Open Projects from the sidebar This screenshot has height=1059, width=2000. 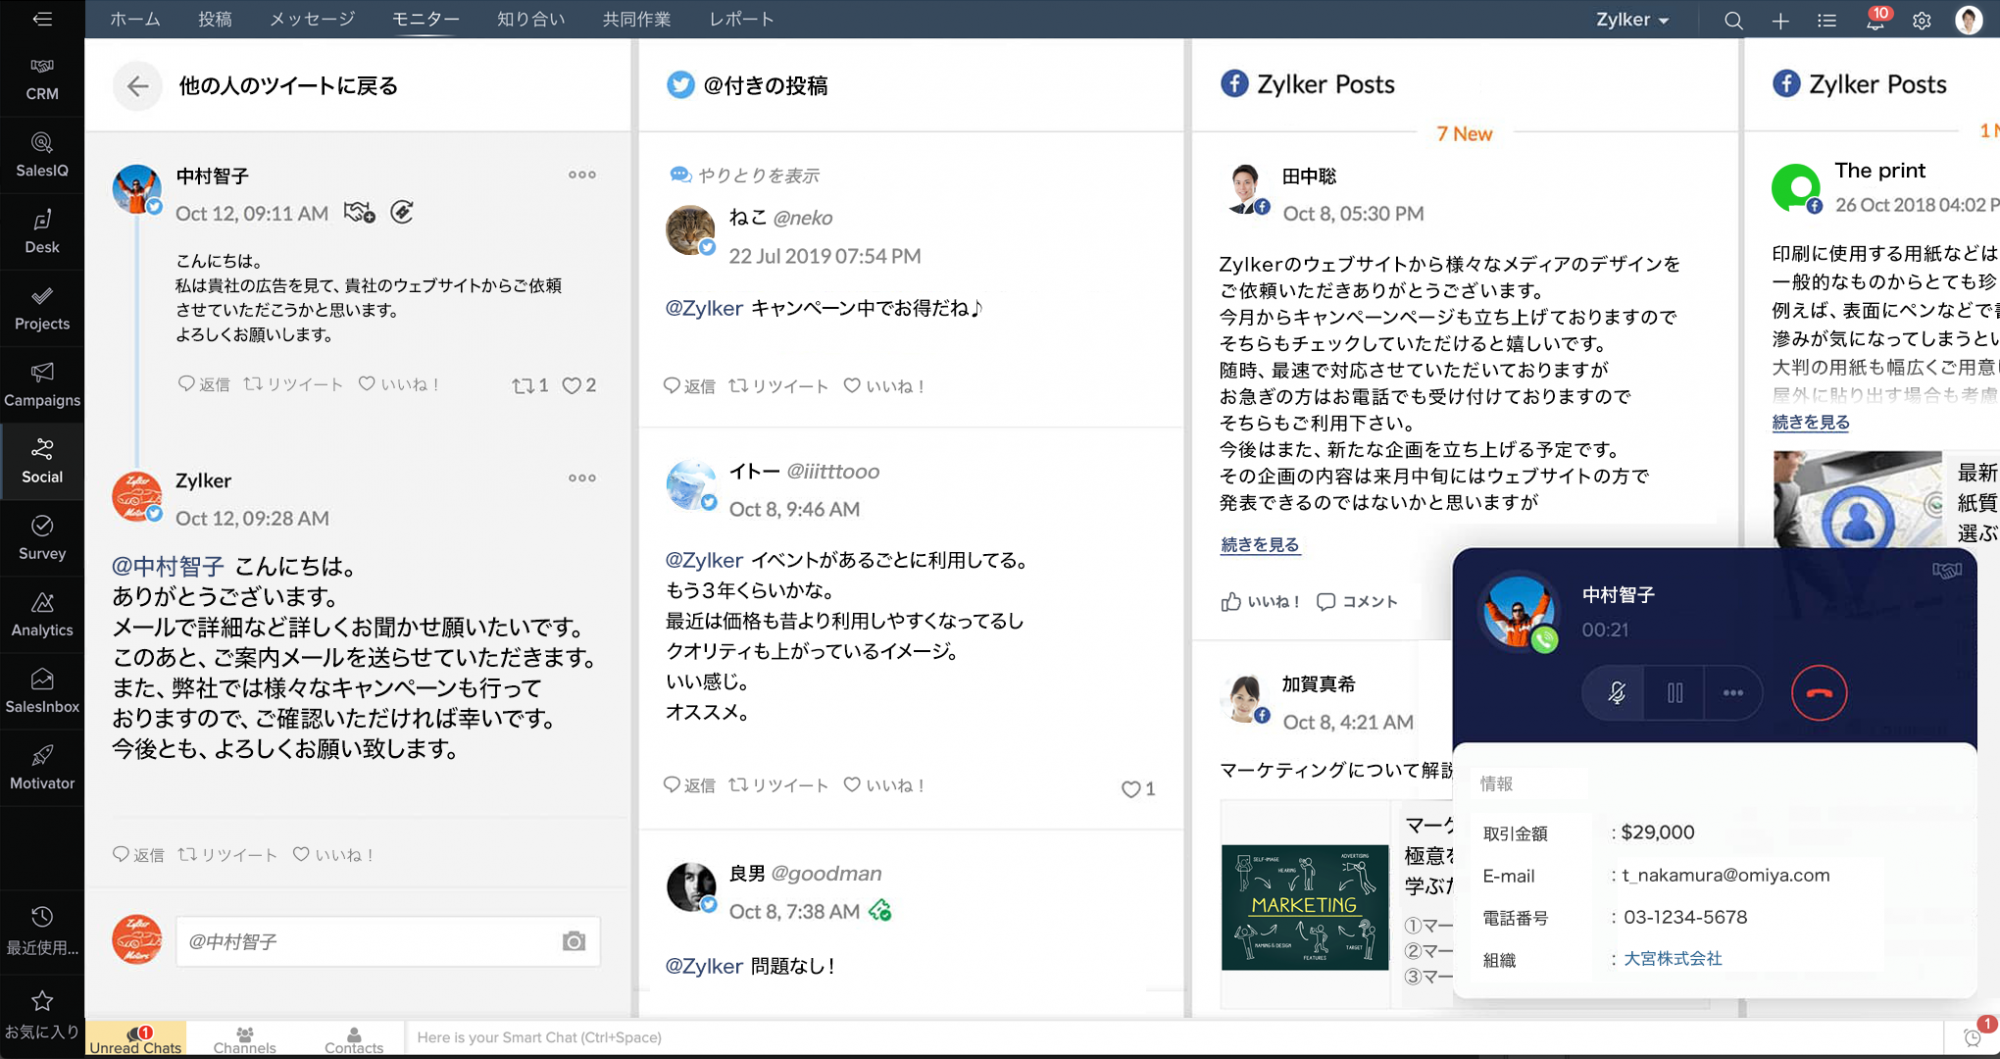click(42, 309)
